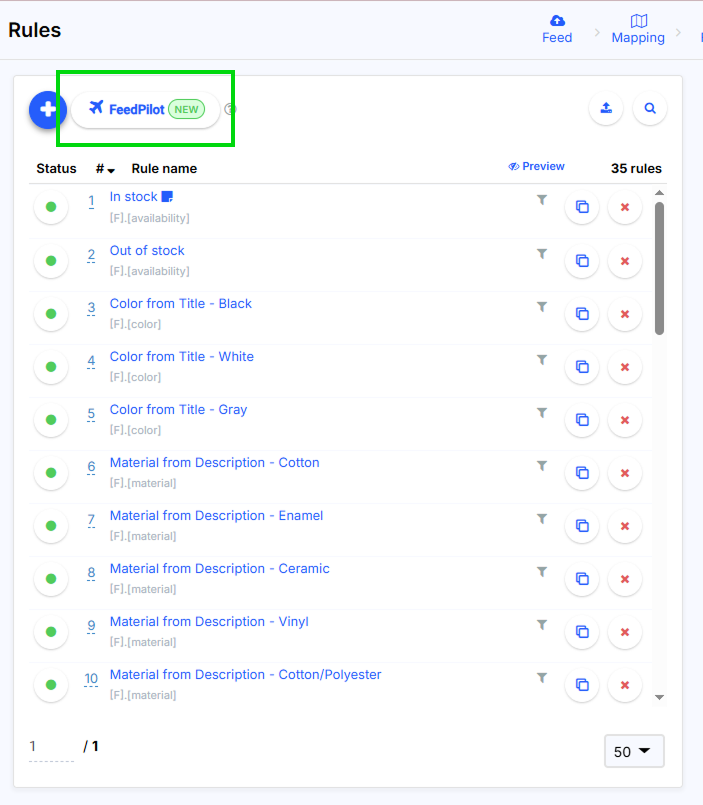Click the blue plus add rule button

[x=47, y=109]
